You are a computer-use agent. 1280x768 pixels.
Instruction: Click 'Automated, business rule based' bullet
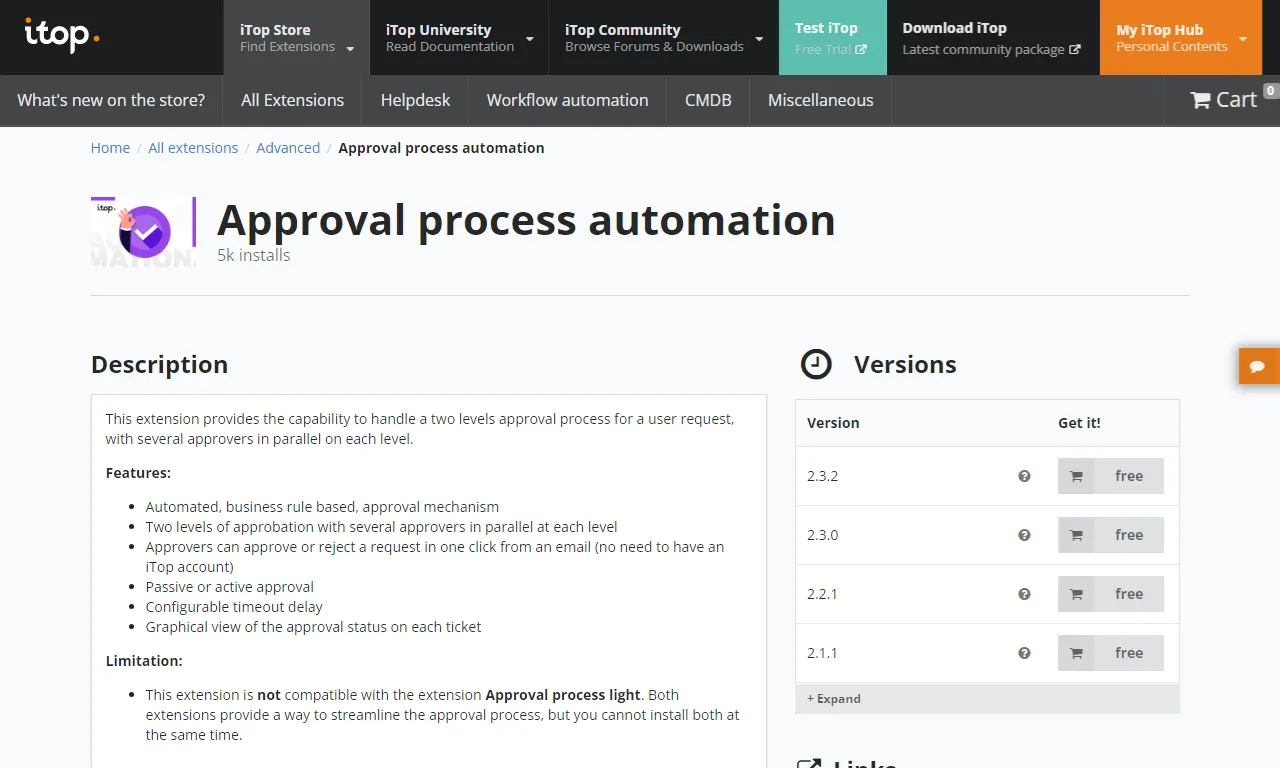pos(322,507)
